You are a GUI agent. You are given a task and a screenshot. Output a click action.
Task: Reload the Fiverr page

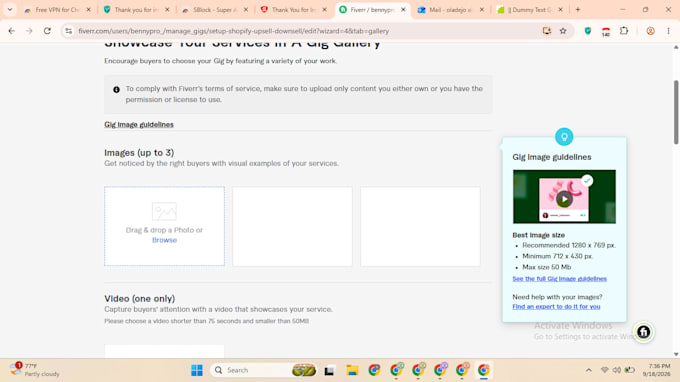[x=47, y=31]
